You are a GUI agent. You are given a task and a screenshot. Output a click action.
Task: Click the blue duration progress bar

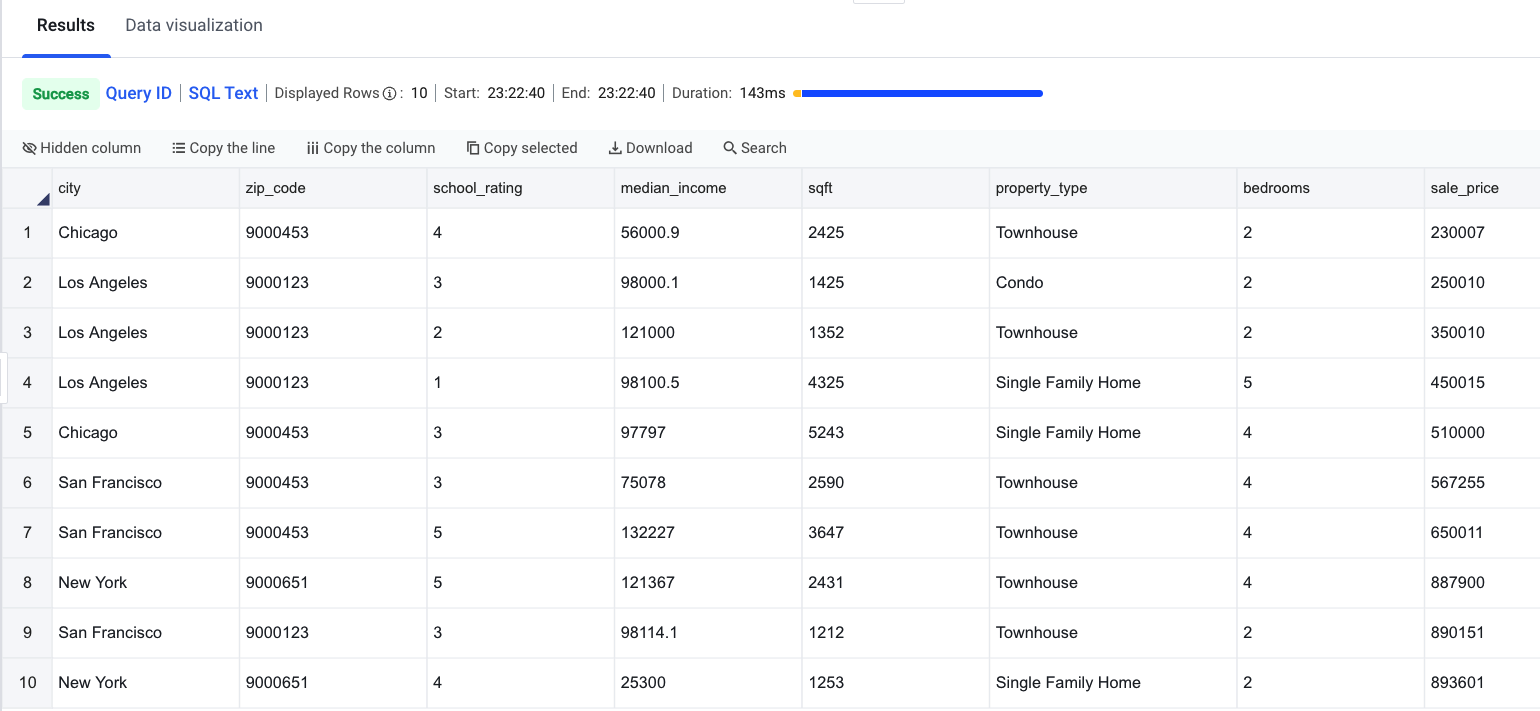click(920, 93)
